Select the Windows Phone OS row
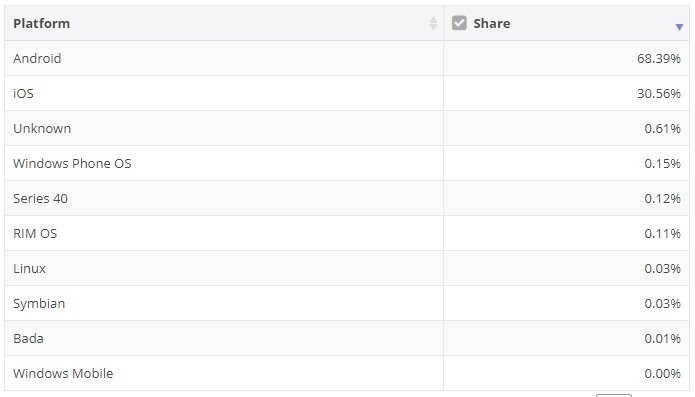 tap(347, 163)
